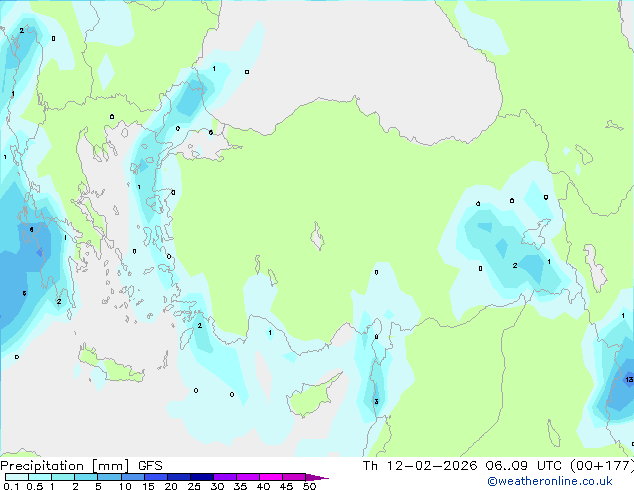Click the '13' precipitation value on the map
This screenshot has height=490, width=634.
[x=629, y=379]
